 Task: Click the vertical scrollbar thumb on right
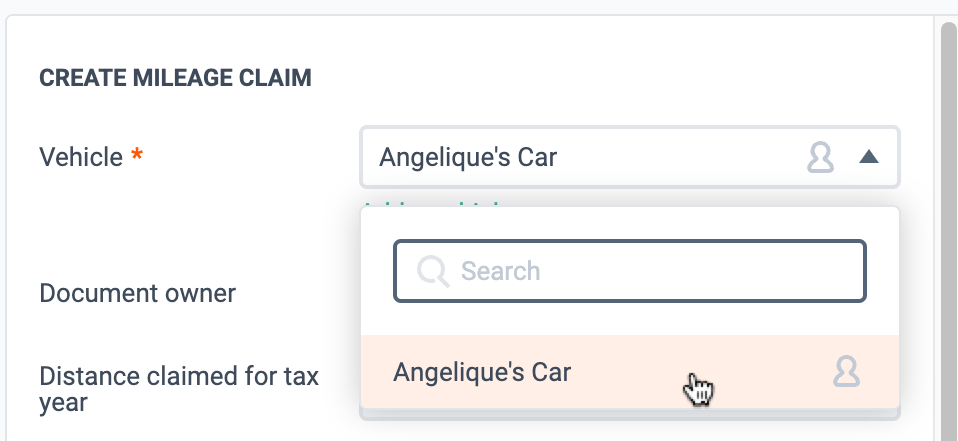(949, 232)
